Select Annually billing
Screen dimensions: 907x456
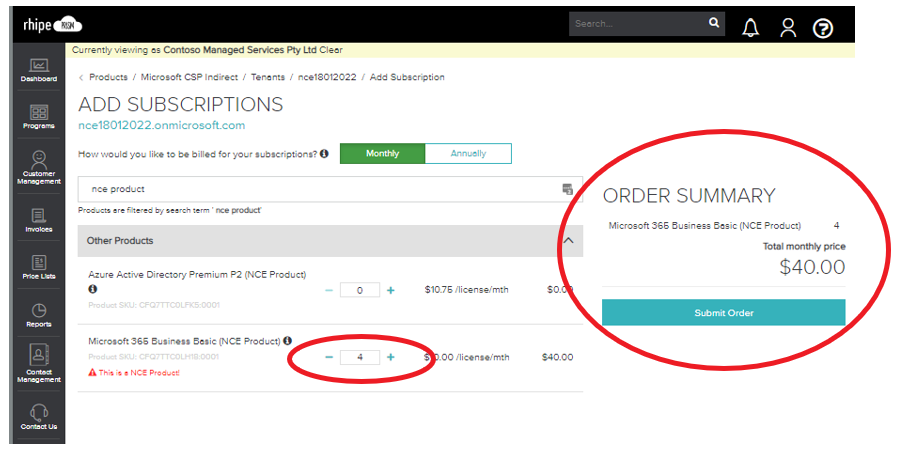[468, 153]
